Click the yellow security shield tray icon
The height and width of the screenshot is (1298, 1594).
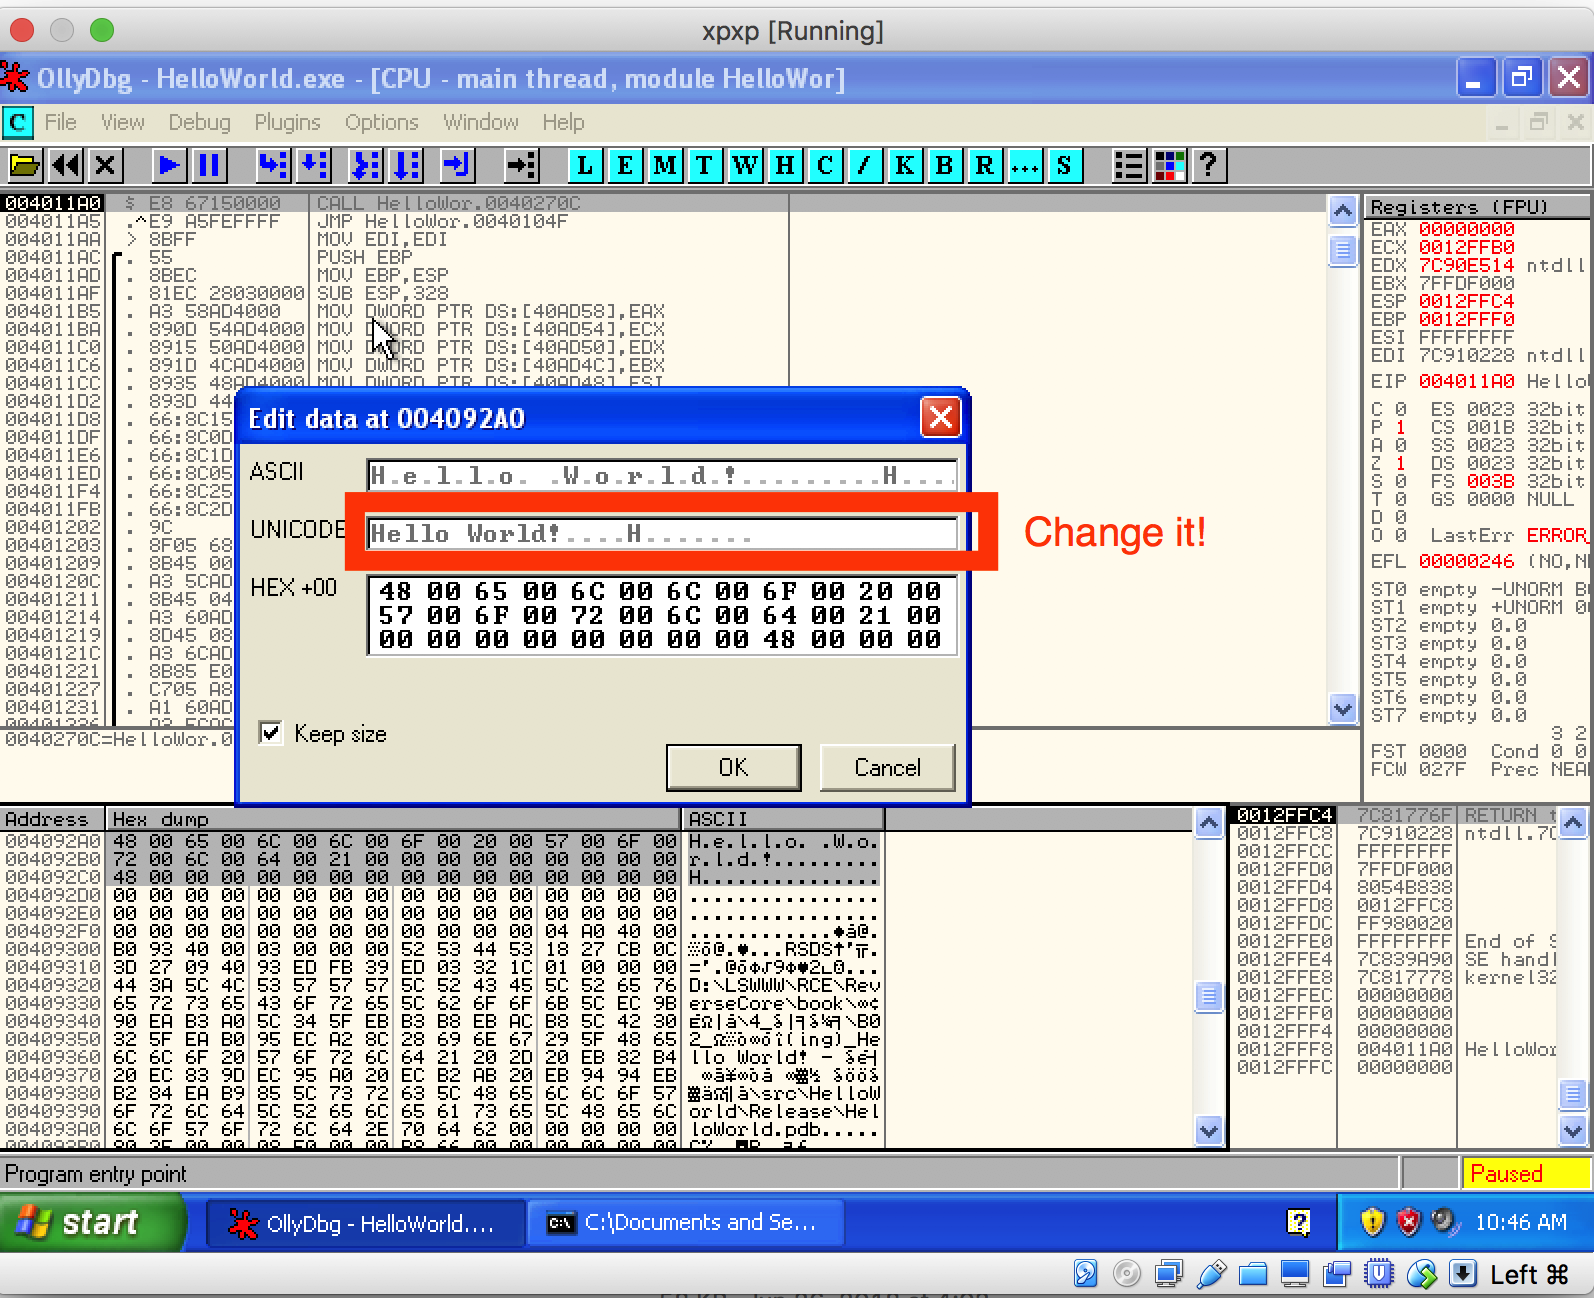point(1372,1222)
